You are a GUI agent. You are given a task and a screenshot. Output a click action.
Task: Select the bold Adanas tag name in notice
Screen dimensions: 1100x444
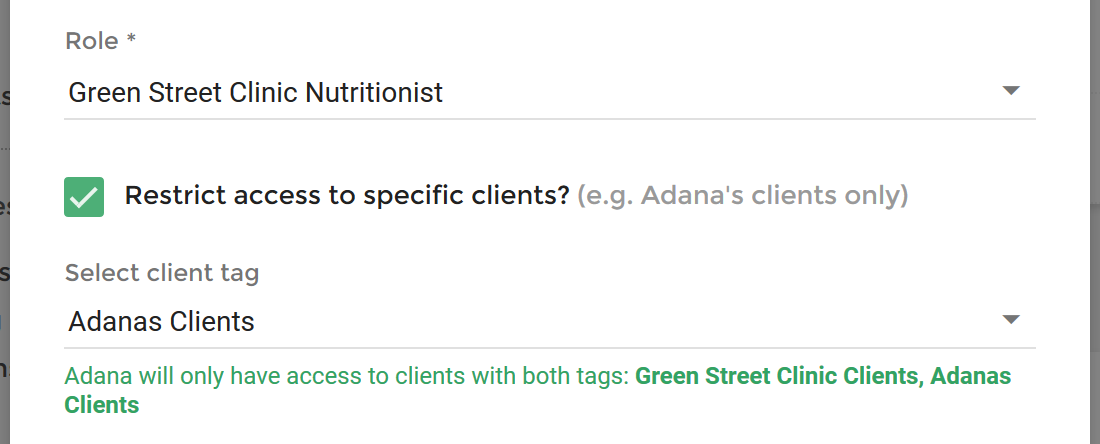coord(970,377)
